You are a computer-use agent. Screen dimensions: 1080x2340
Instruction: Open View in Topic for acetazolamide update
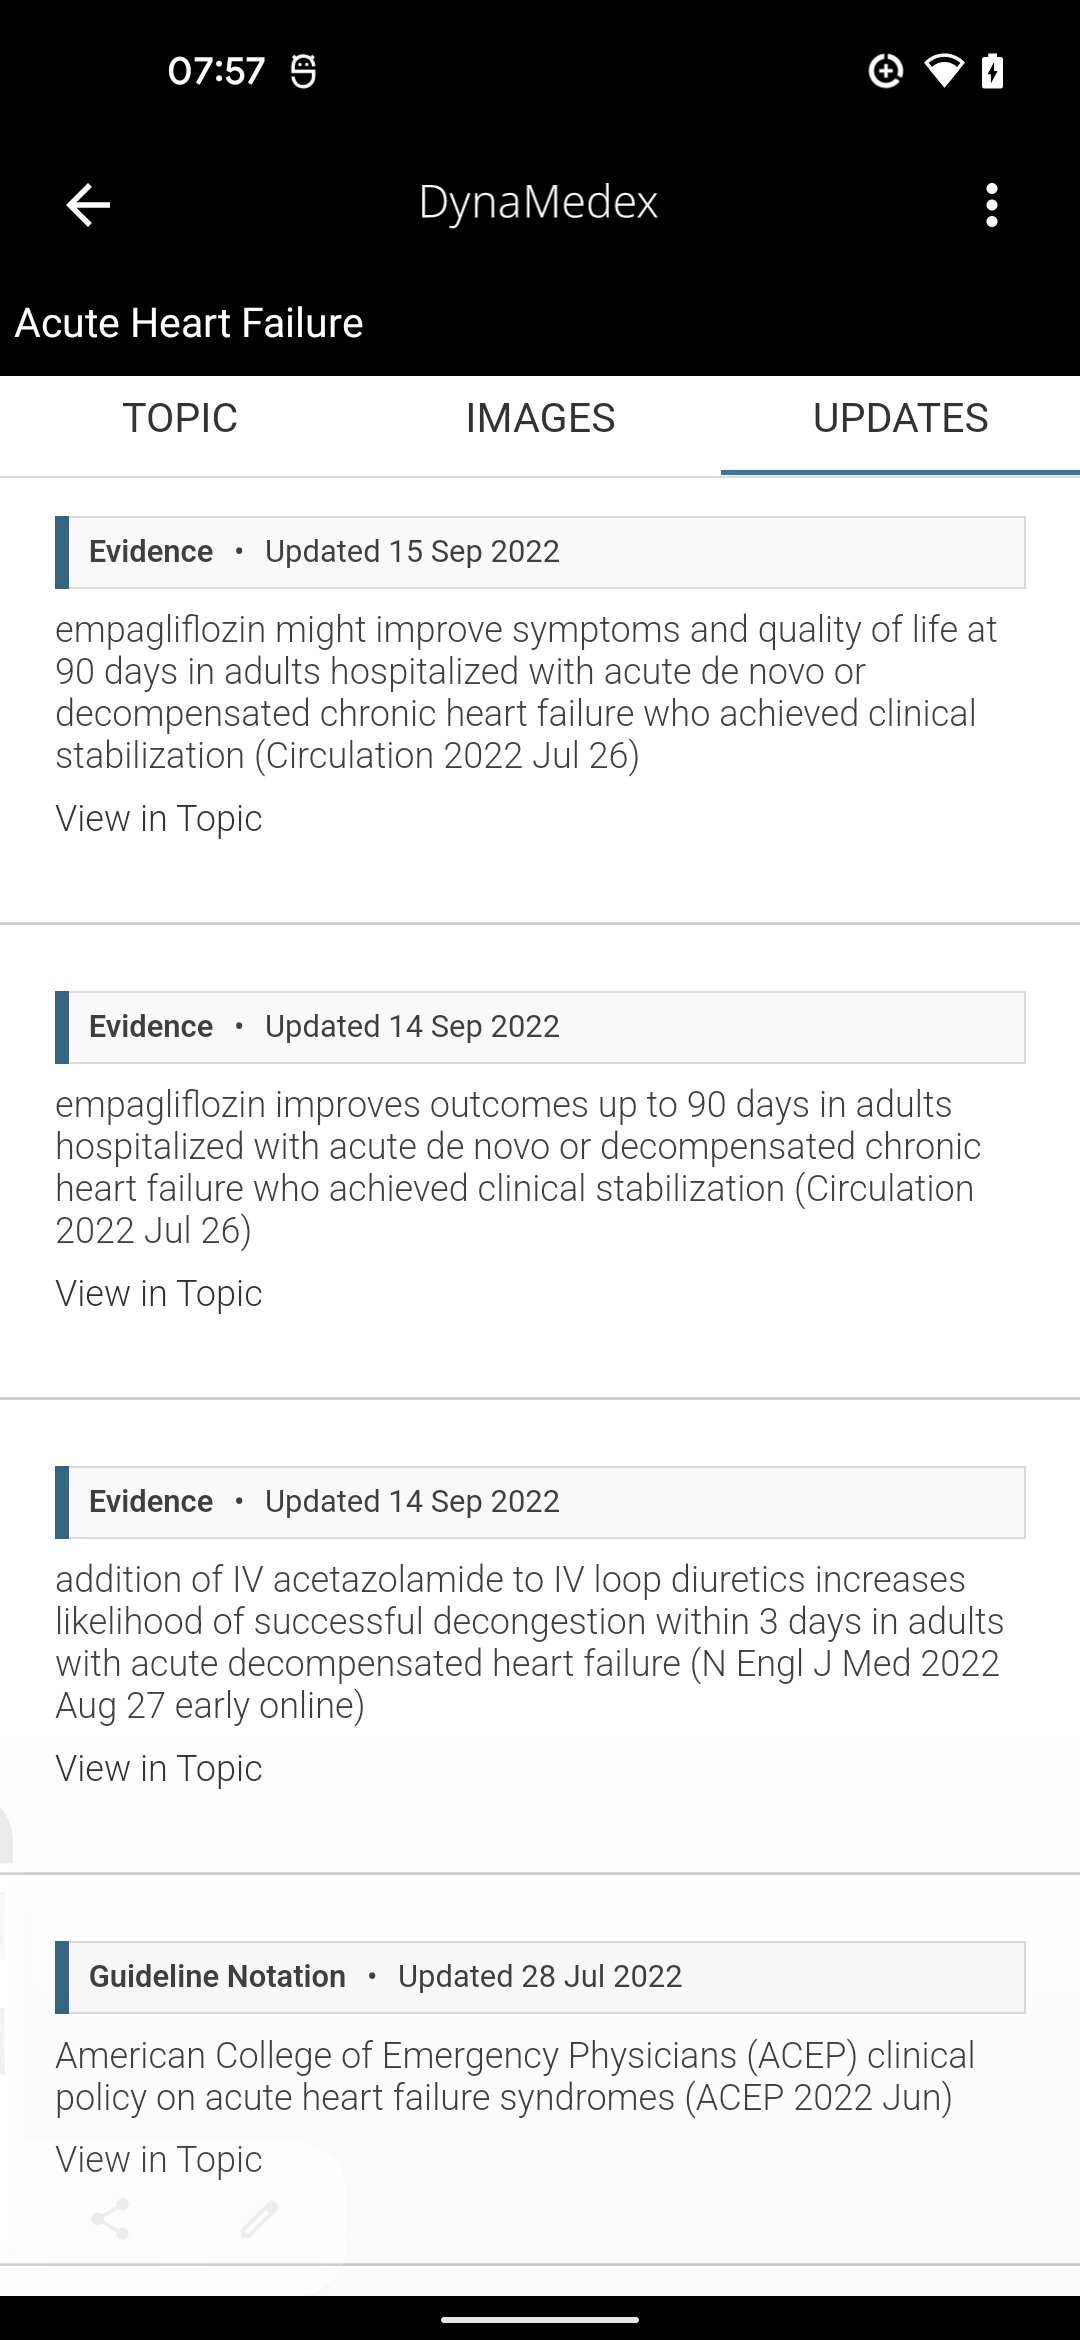(159, 1769)
